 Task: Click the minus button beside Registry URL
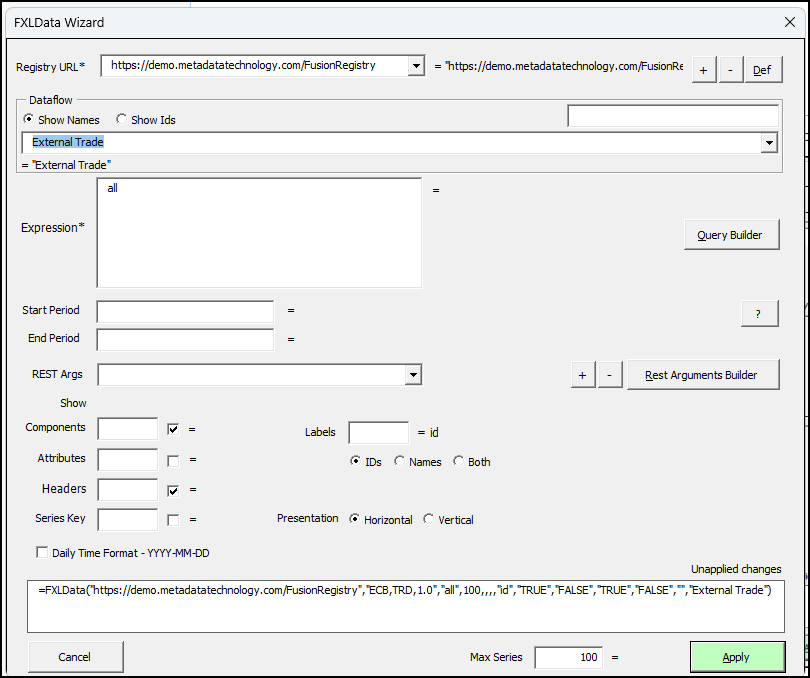[x=730, y=69]
